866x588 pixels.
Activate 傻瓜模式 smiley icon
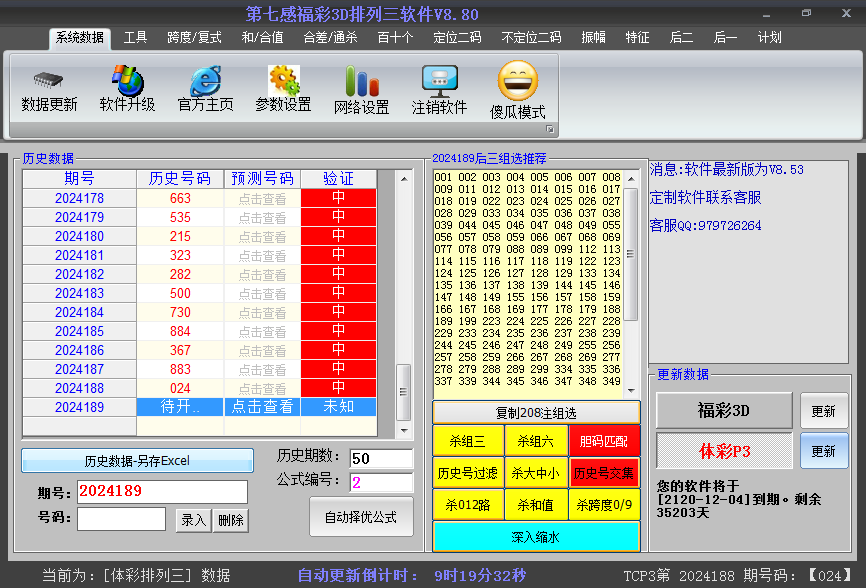pos(518,81)
